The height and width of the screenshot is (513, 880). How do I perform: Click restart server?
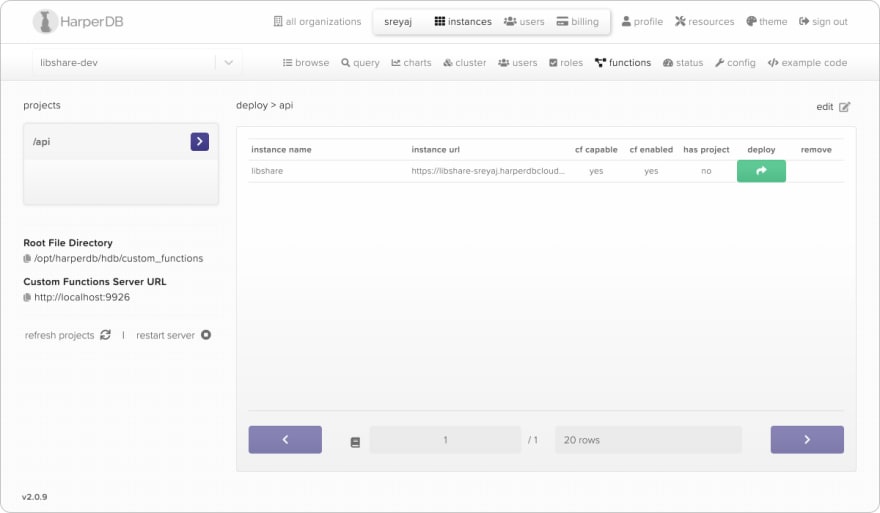(173, 335)
